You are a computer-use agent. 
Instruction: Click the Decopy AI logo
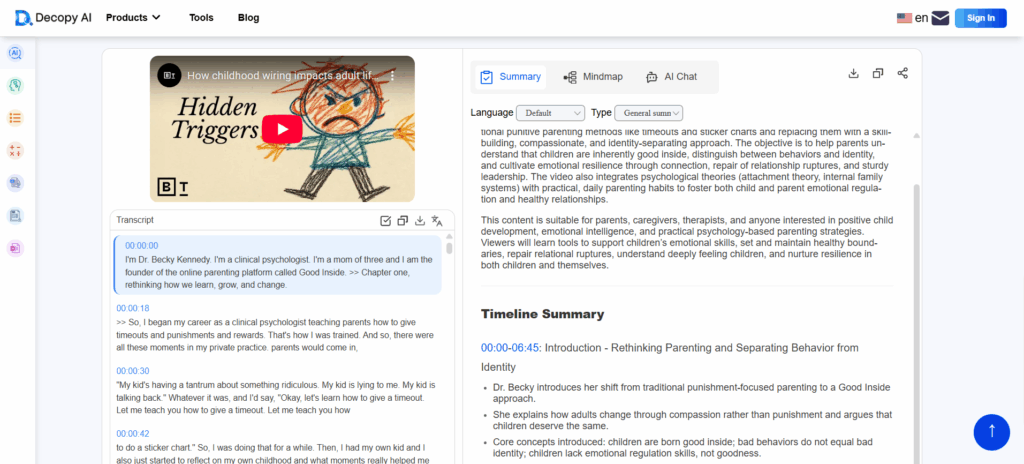pos(53,18)
